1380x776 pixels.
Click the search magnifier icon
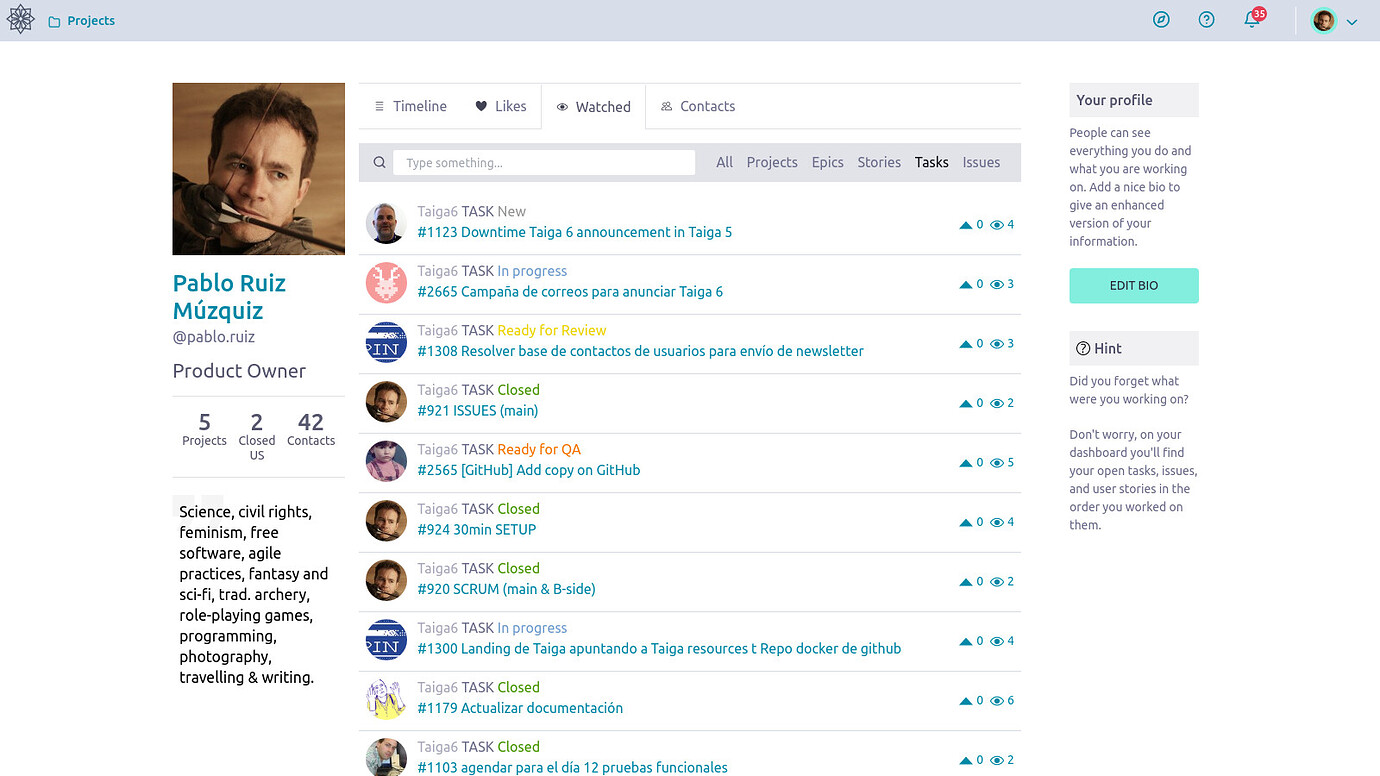[380, 163]
